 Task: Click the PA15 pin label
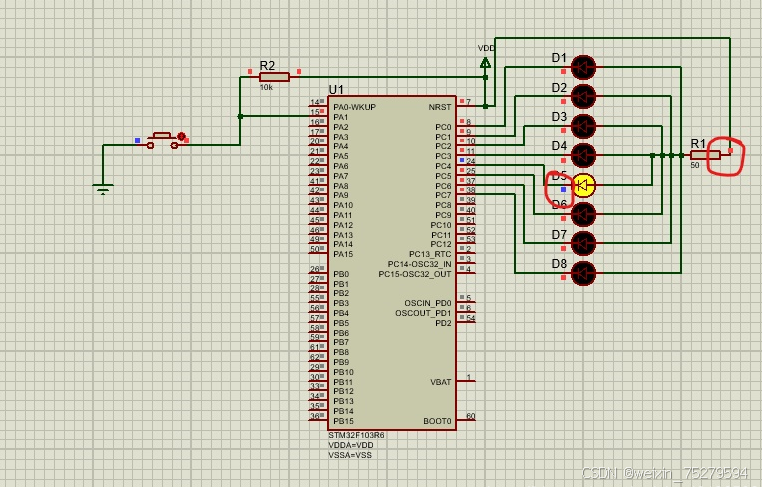click(x=343, y=254)
